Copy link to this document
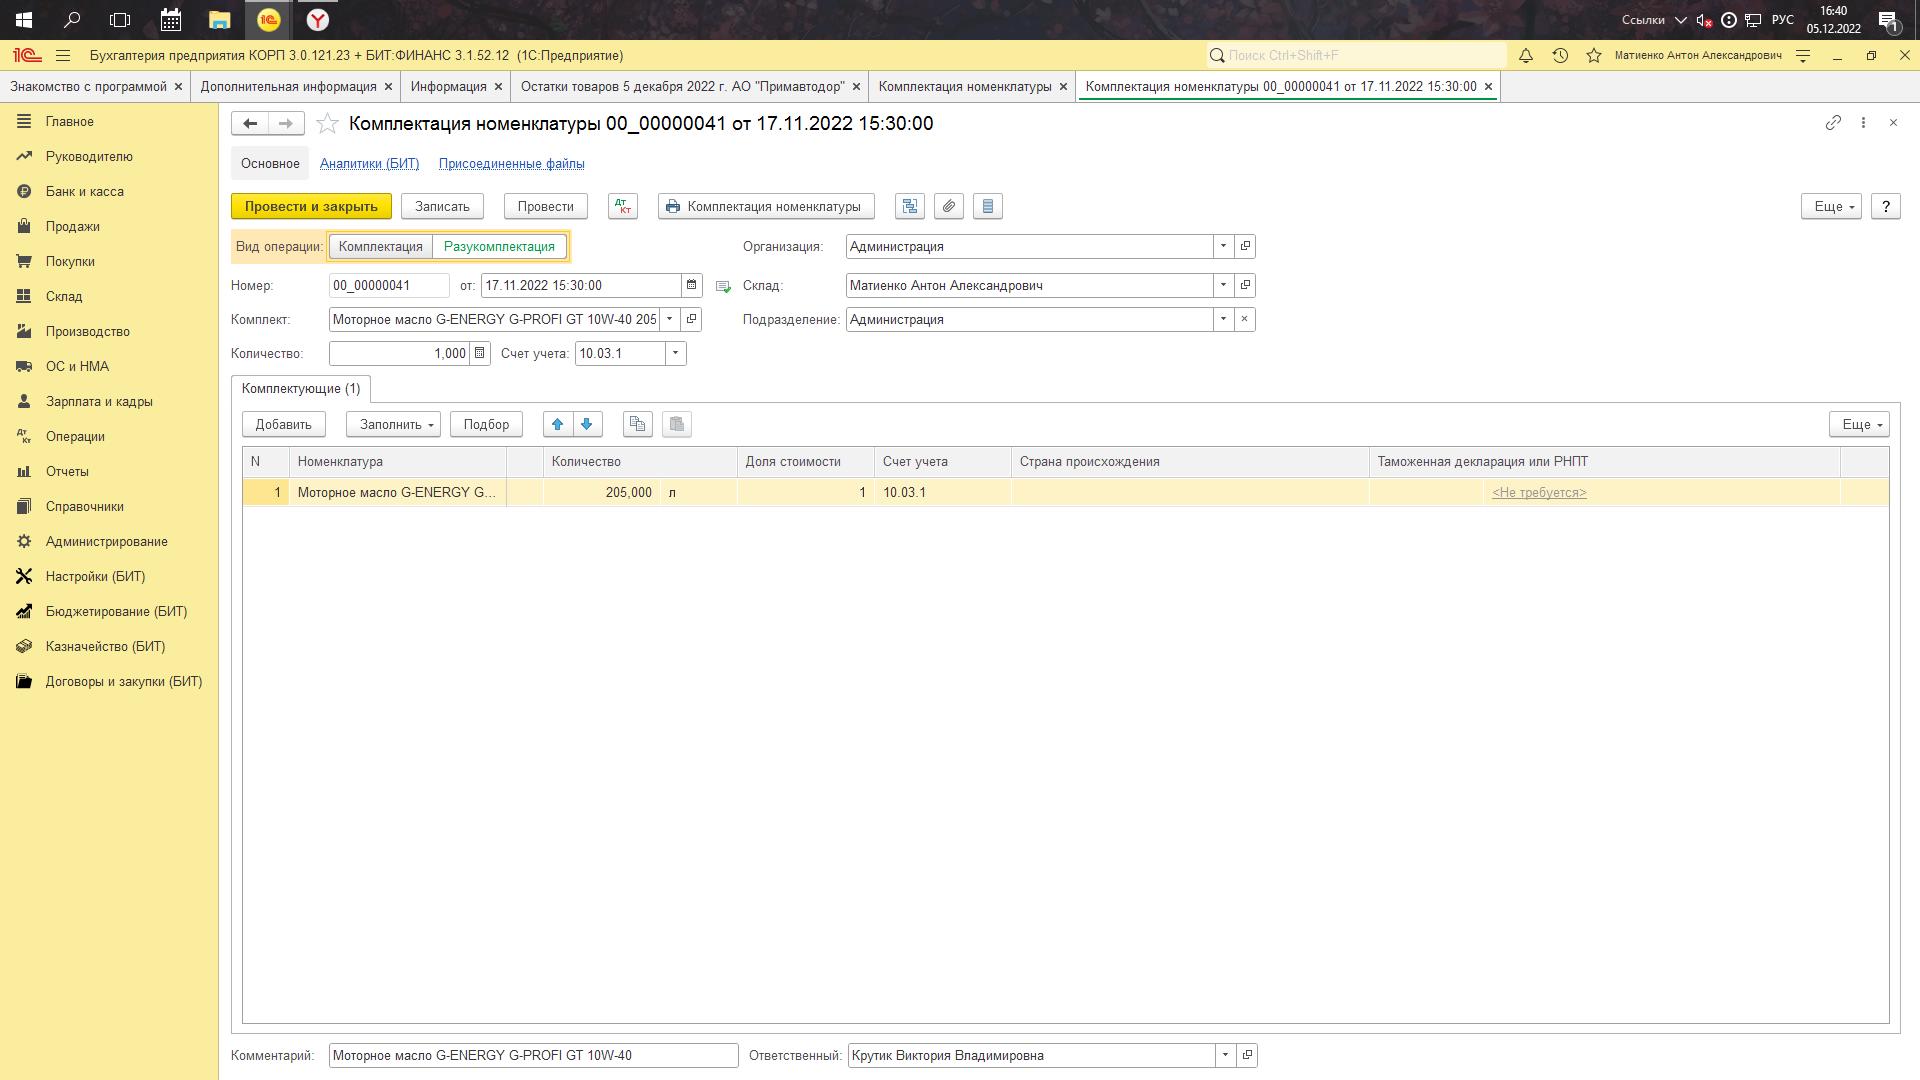 [1833, 122]
